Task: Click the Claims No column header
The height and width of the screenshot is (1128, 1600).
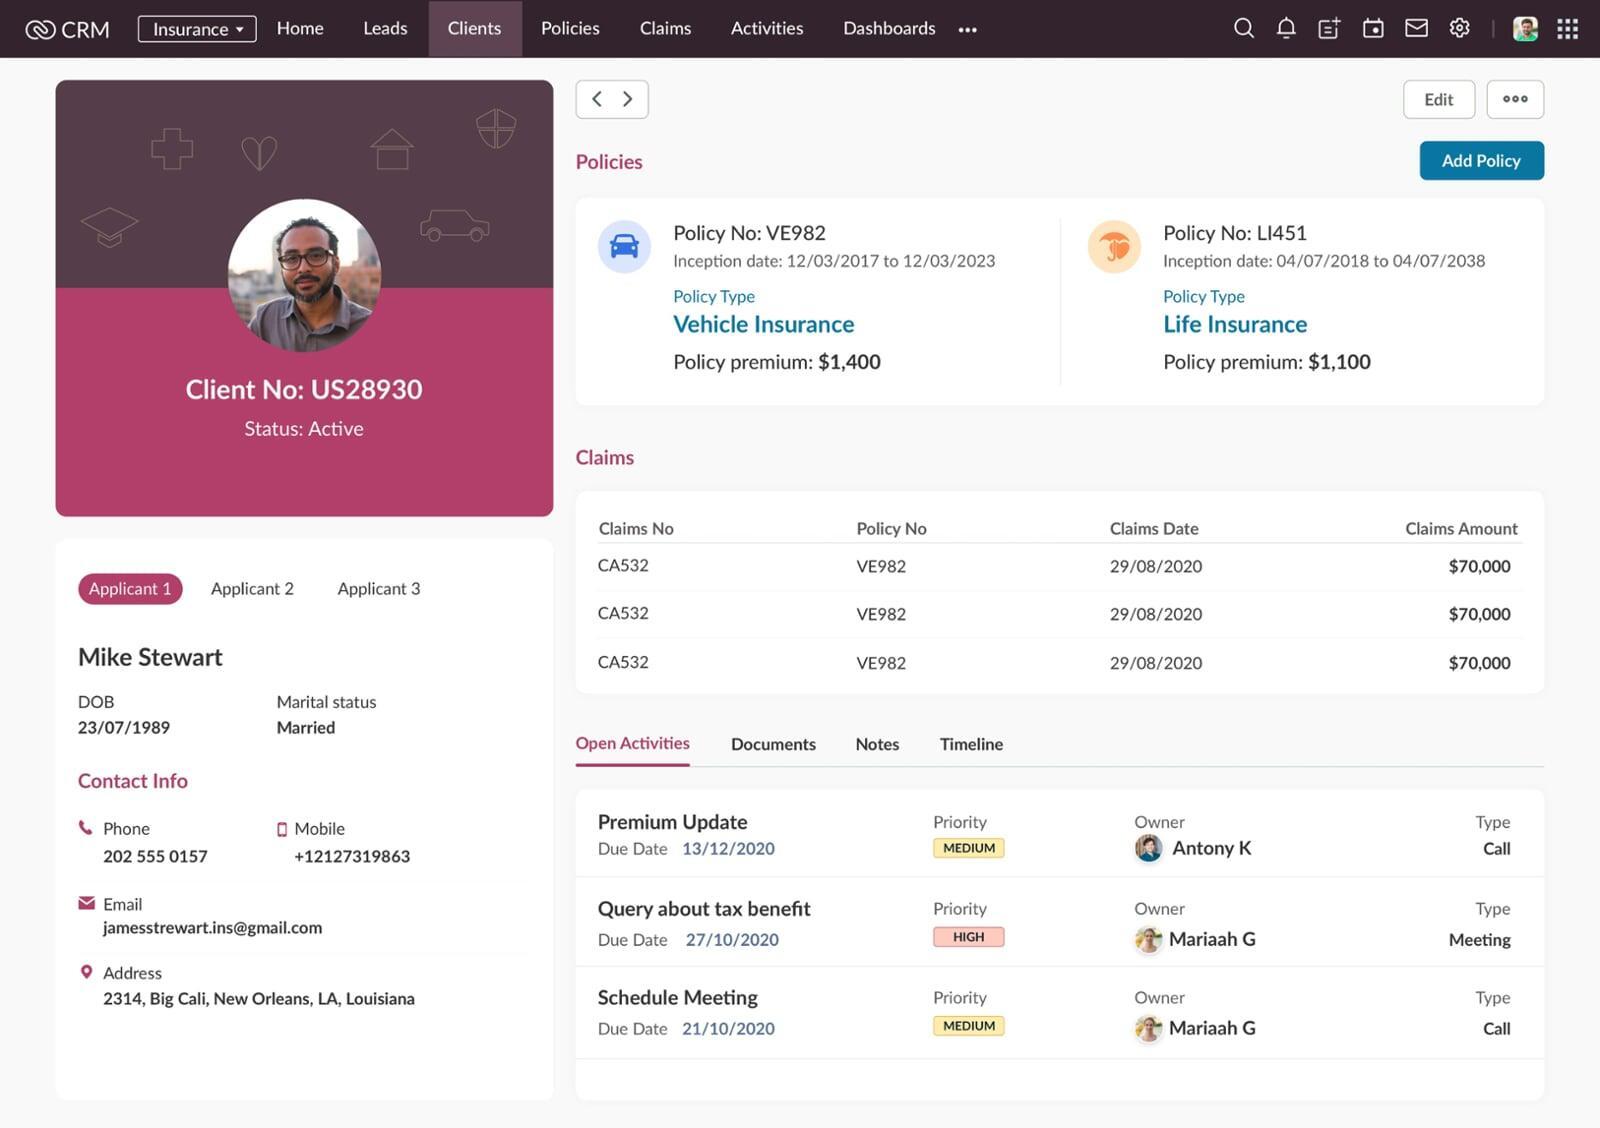Action: [636, 528]
